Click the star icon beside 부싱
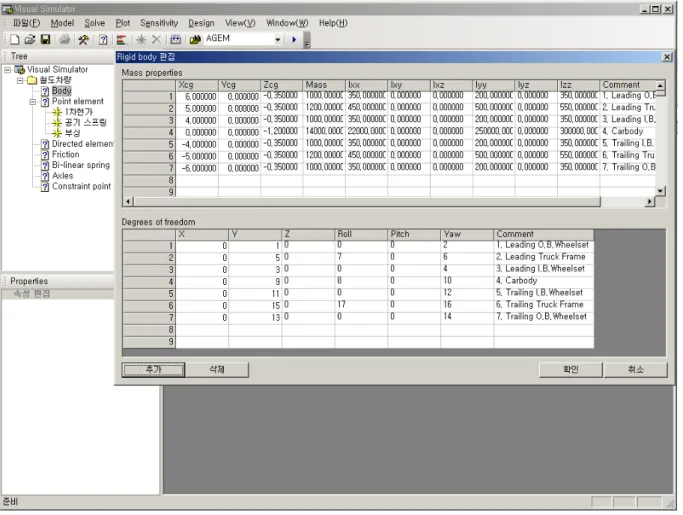683x515 pixels. coord(57,133)
